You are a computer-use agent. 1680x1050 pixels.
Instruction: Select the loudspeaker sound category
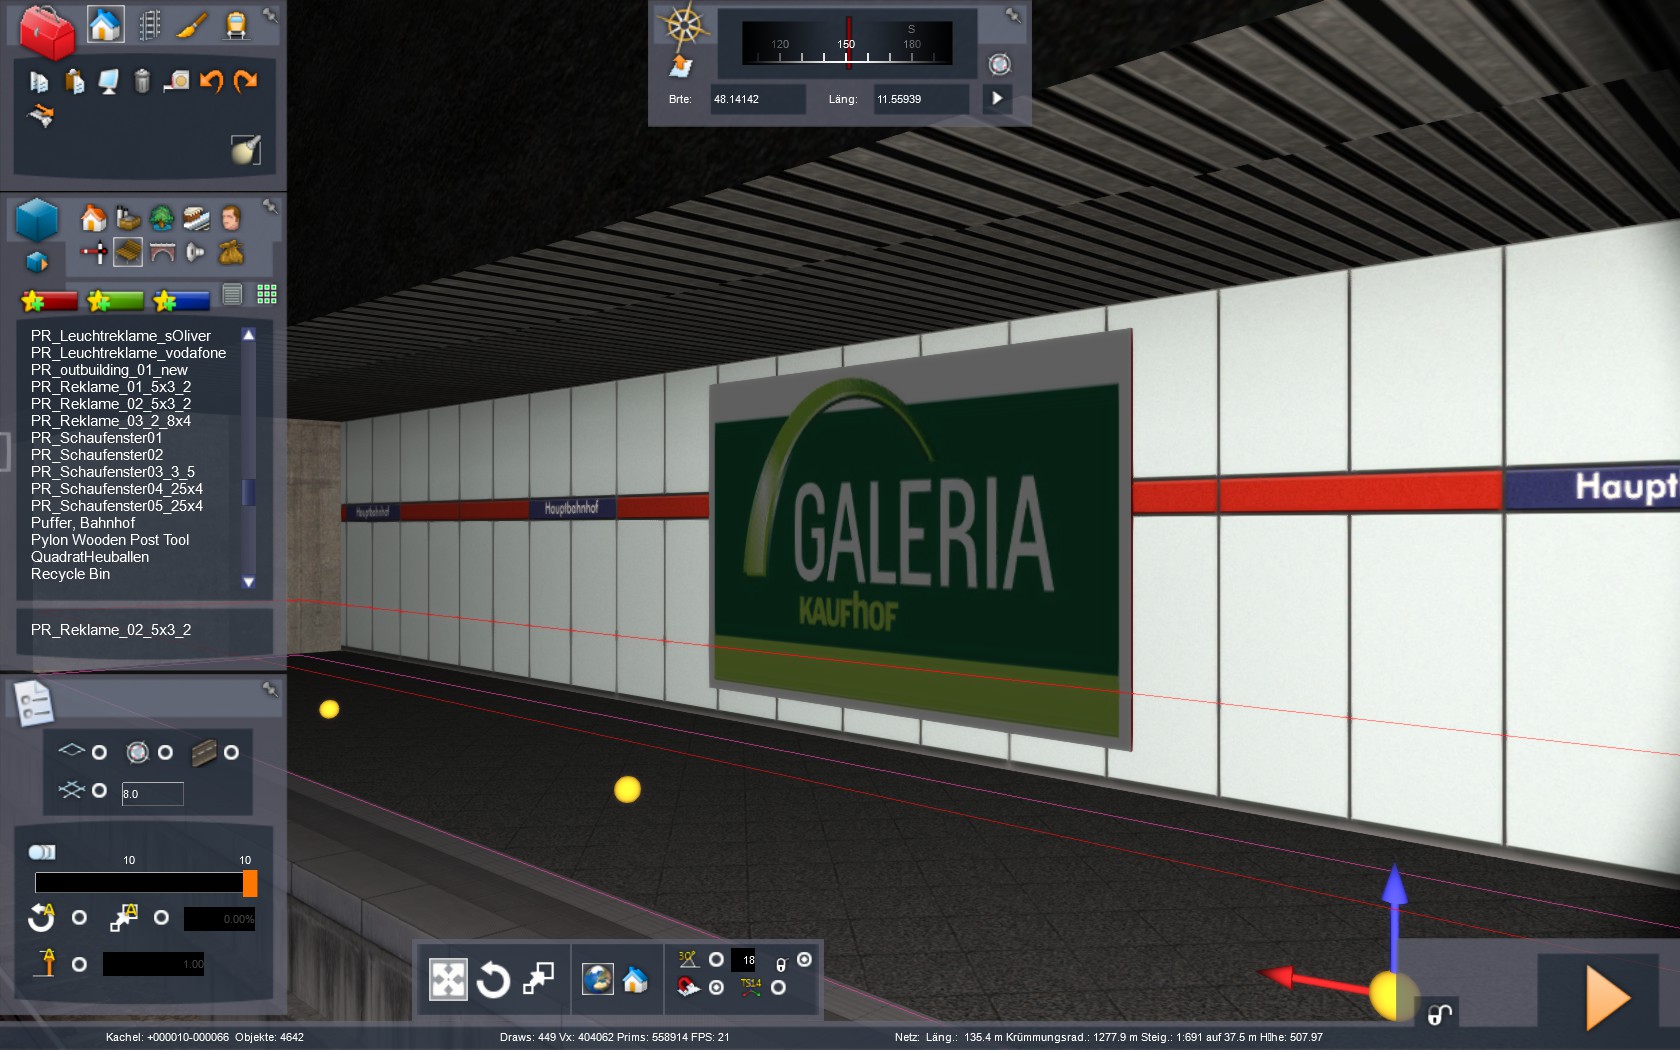[196, 252]
